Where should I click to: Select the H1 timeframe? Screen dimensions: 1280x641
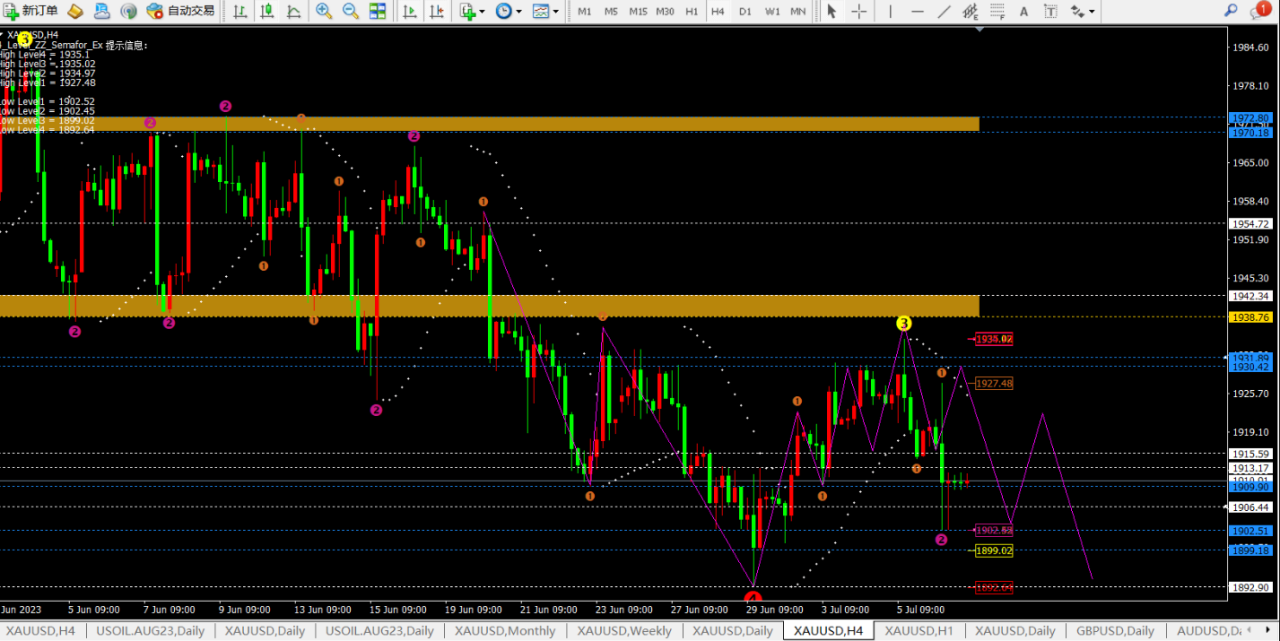[x=692, y=11]
